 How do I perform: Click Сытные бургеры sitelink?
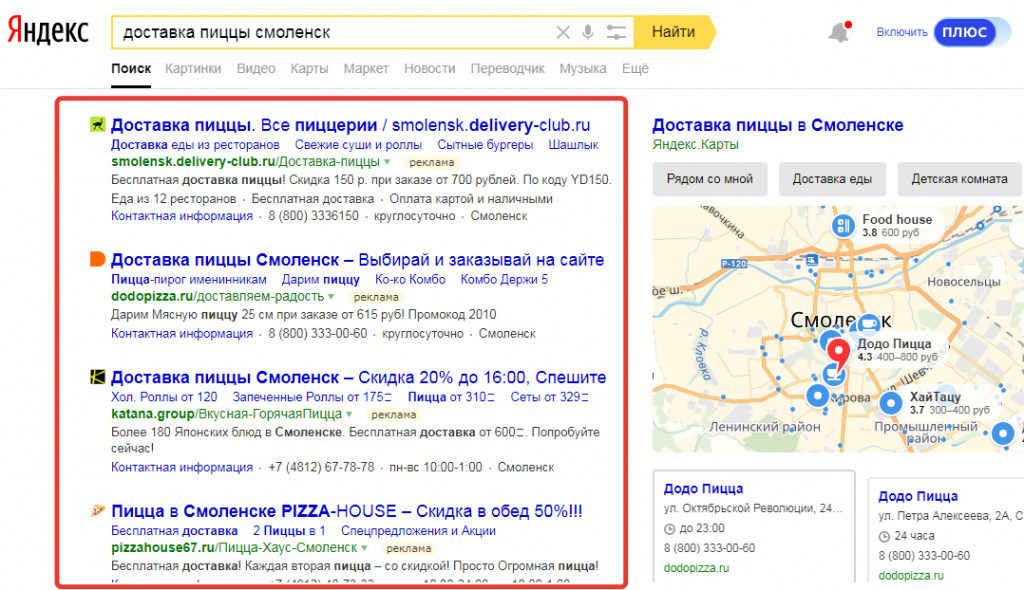pos(485,144)
